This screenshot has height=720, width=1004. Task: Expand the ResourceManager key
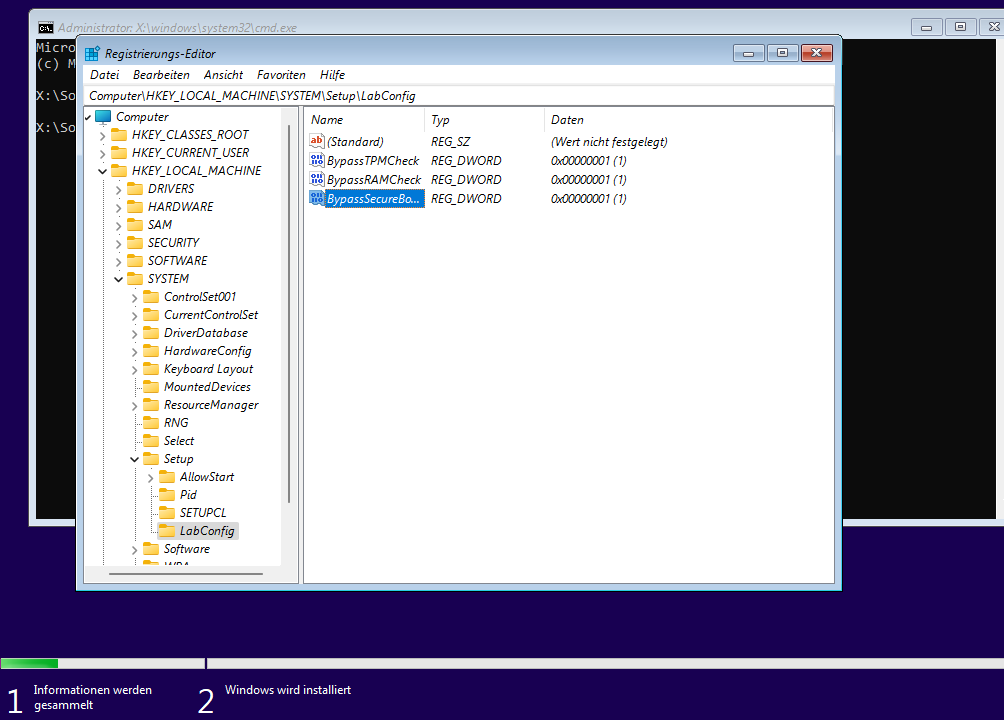pos(134,406)
